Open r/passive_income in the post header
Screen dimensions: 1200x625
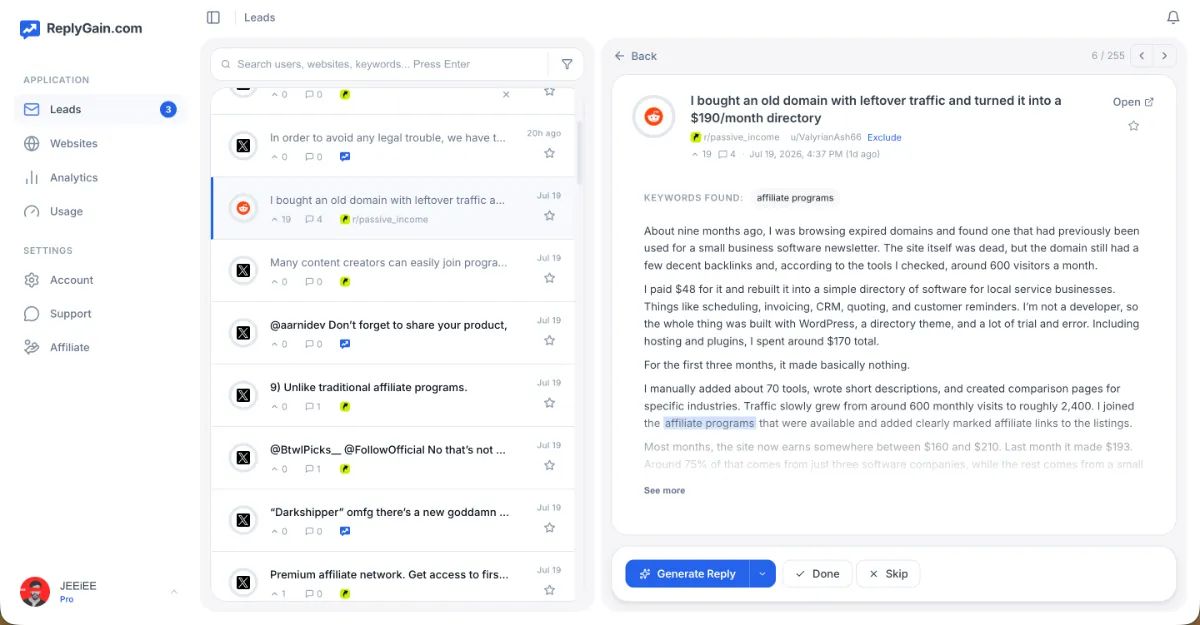click(x=735, y=137)
